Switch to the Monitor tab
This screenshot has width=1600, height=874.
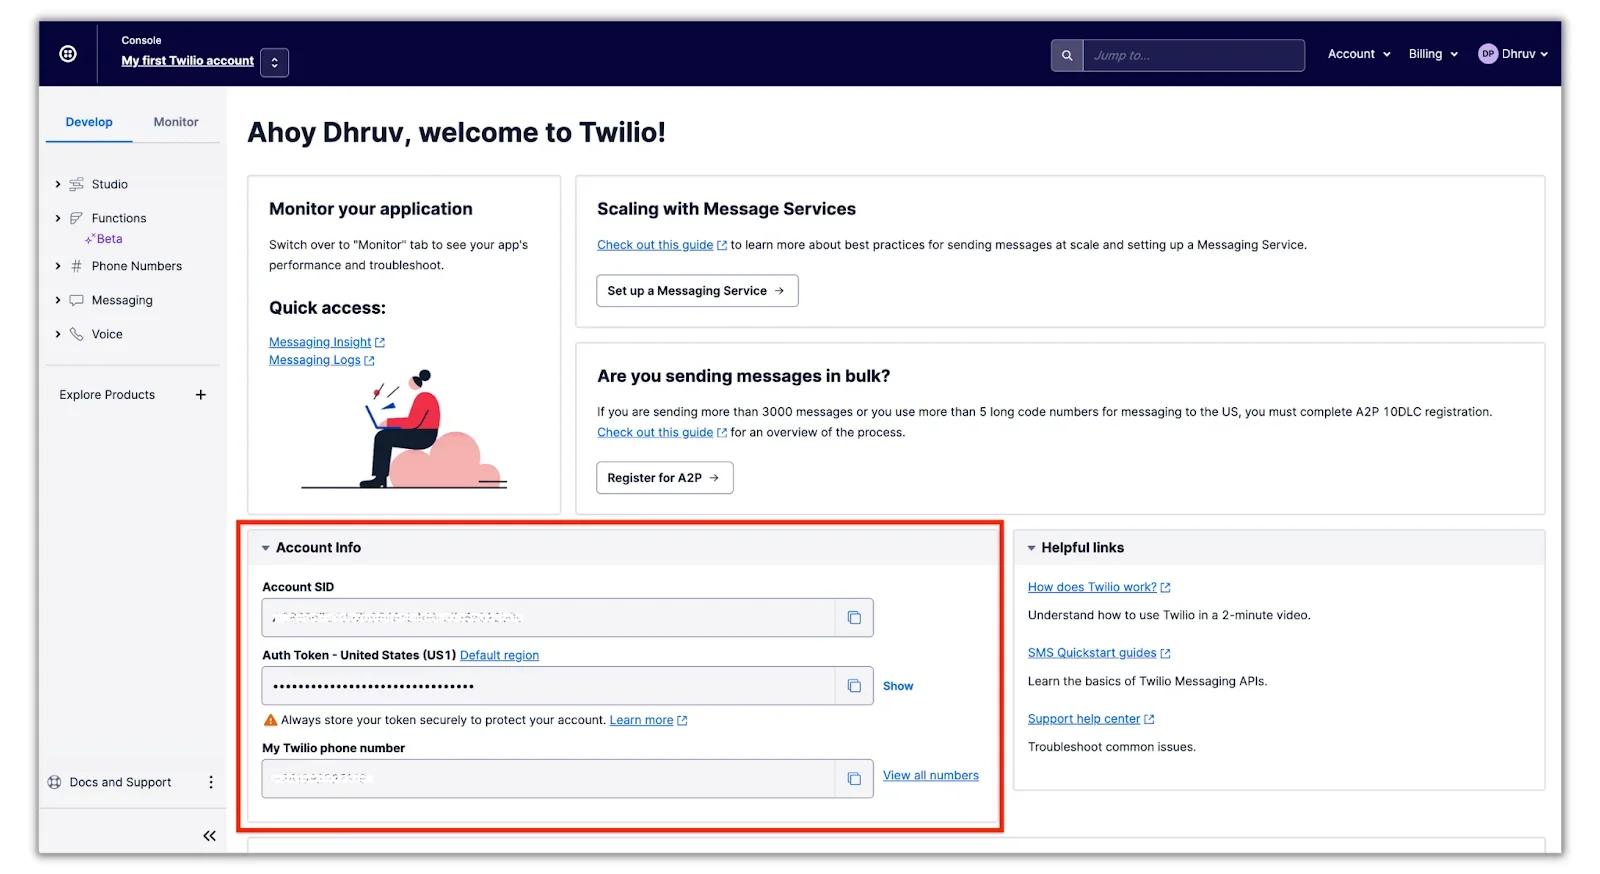click(176, 122)
